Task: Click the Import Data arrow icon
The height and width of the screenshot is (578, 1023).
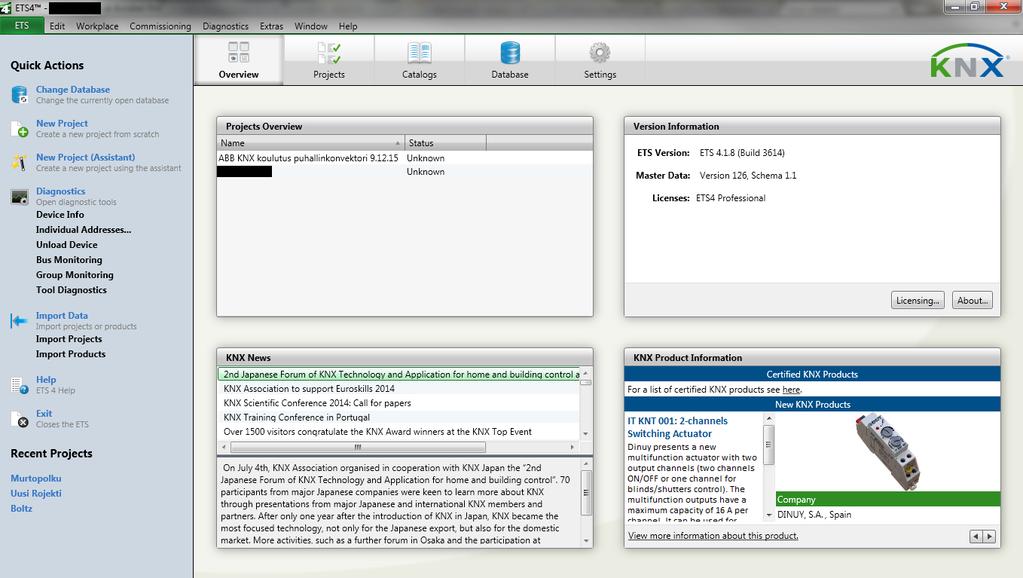Action: click(x=19, y=320)
